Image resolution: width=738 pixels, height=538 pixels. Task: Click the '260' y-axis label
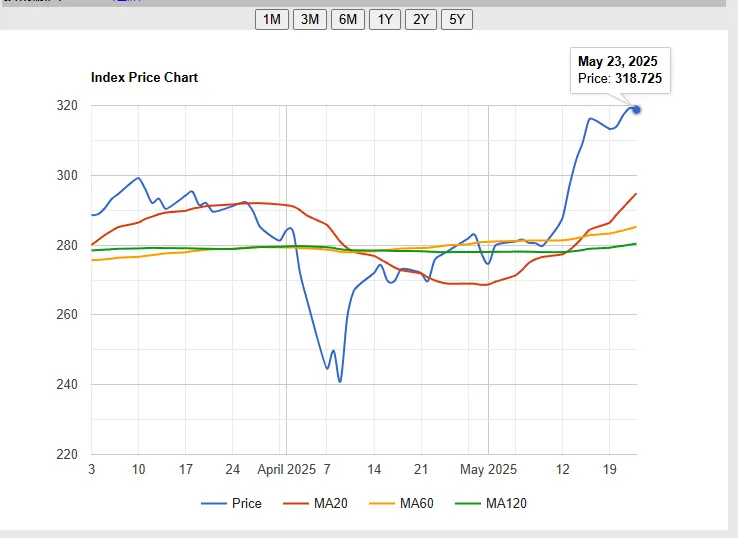(67, 314)
